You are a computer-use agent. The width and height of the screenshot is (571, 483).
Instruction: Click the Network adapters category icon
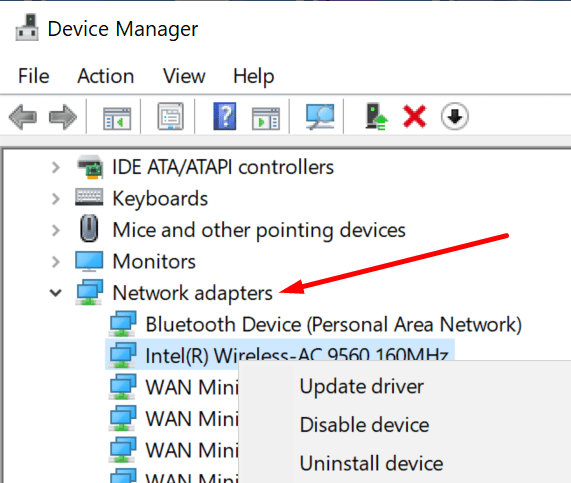click(89, 292)
